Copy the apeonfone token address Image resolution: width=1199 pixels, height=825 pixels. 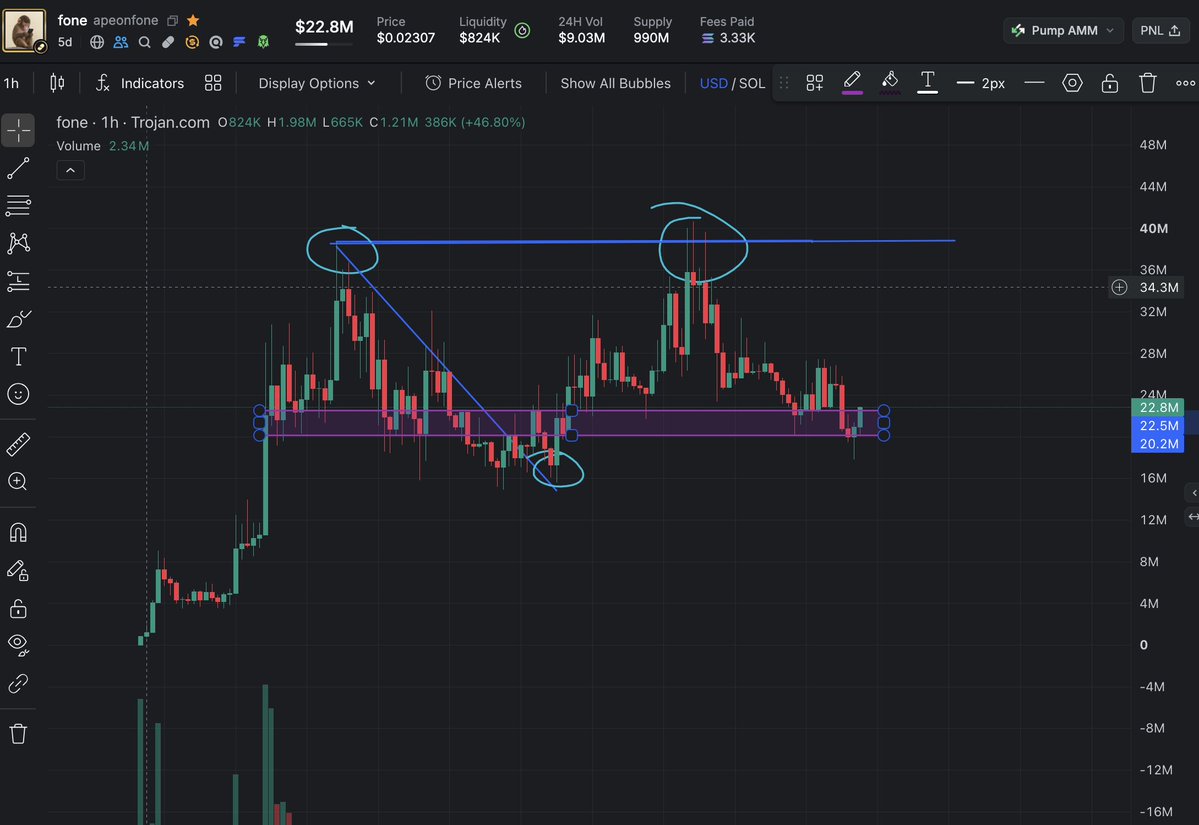(x=173, y=21)
